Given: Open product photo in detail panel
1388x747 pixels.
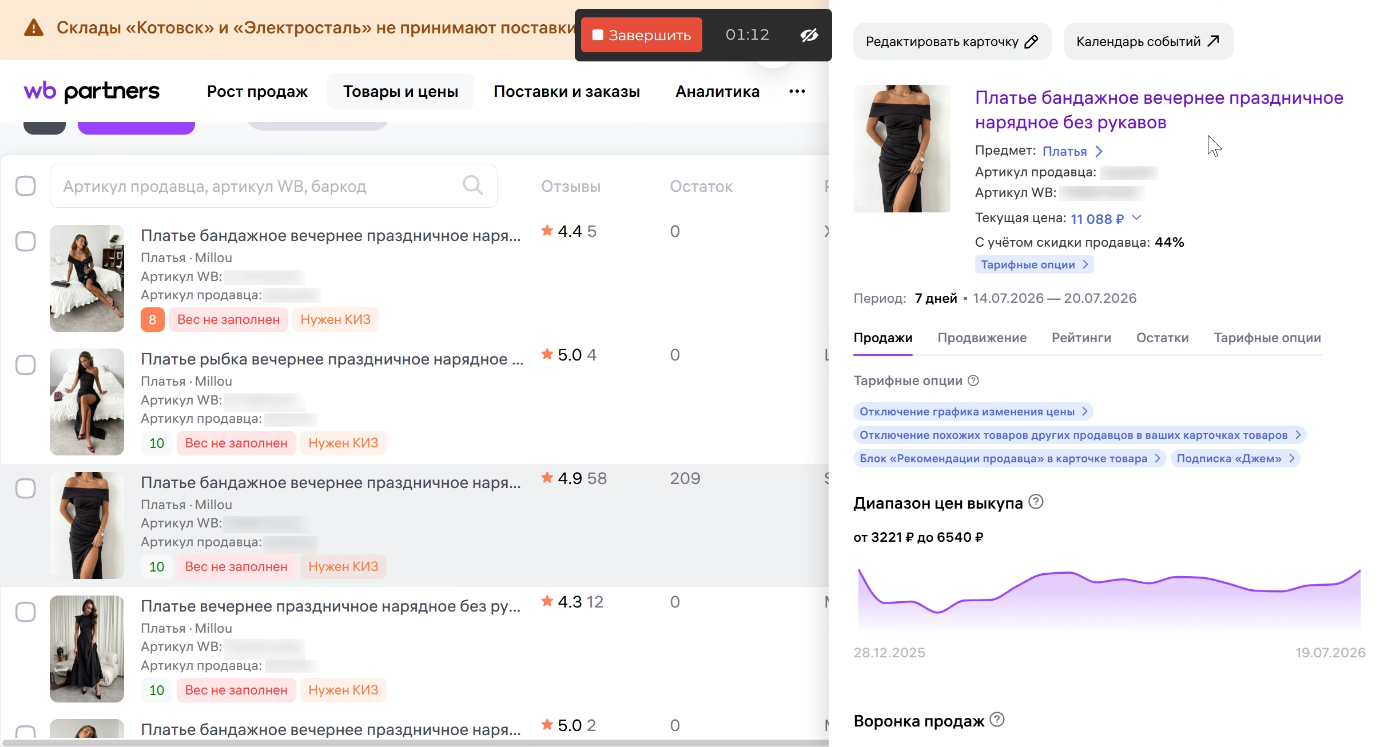Looking at the screenshot, I should [x=902, y=148].
